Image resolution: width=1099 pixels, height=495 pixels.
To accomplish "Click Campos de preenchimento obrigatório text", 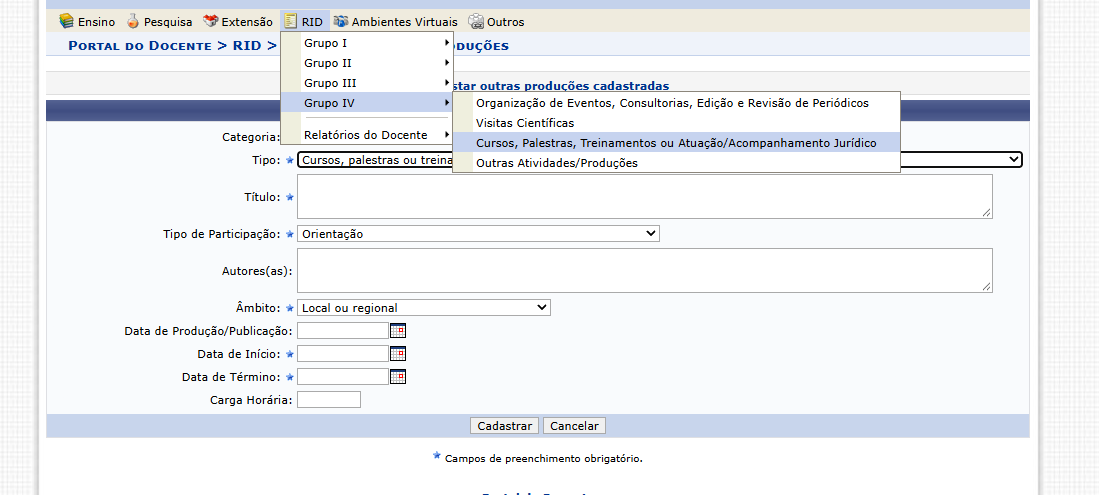I will tap(544, 459).
